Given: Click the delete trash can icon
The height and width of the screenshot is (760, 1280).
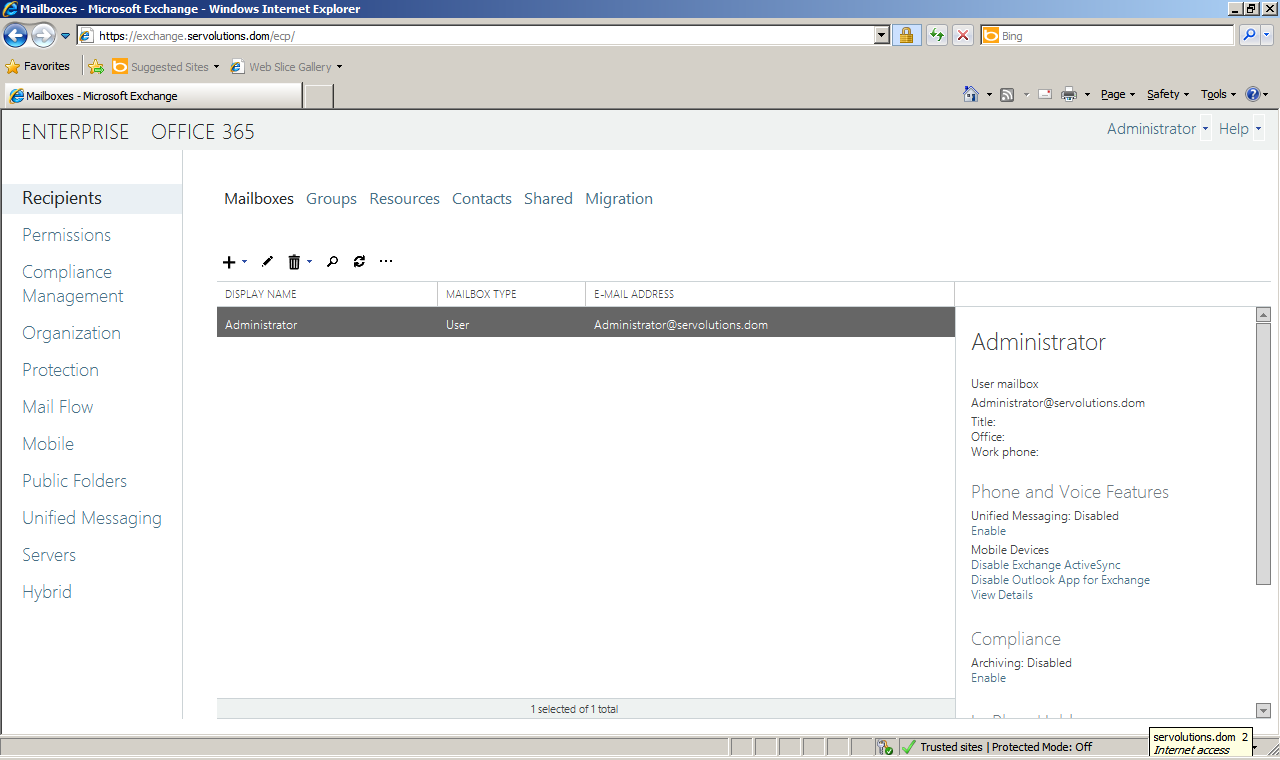Looking at the screenshot, I should tap(294, 262).
